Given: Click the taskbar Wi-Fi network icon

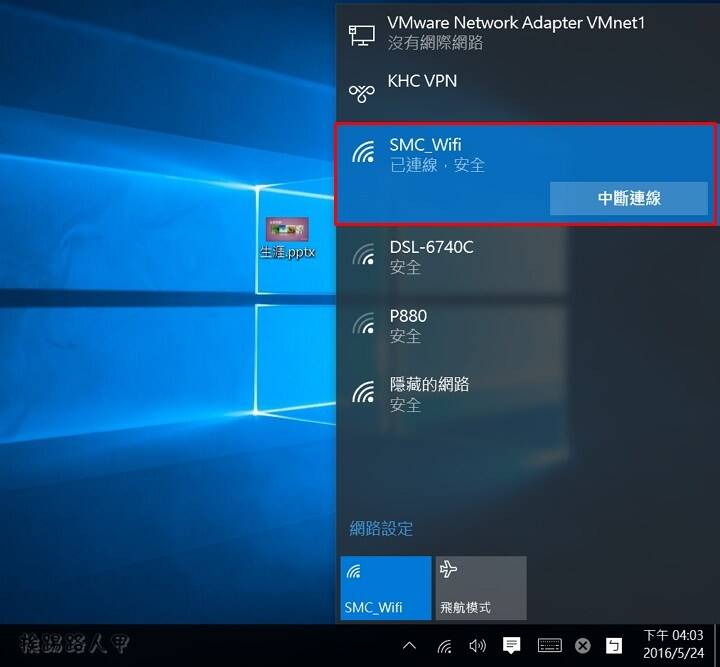Looking at the screenshot, I should (x=444, y=646).
